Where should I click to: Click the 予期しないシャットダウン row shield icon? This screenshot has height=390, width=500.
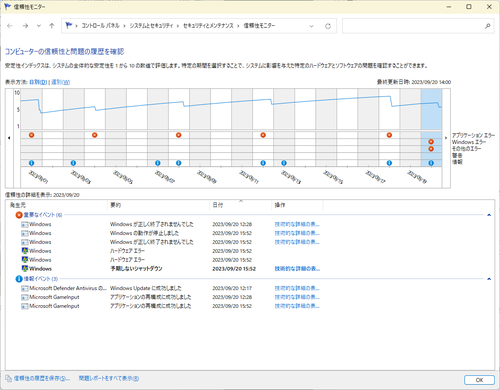pos(25,268)
